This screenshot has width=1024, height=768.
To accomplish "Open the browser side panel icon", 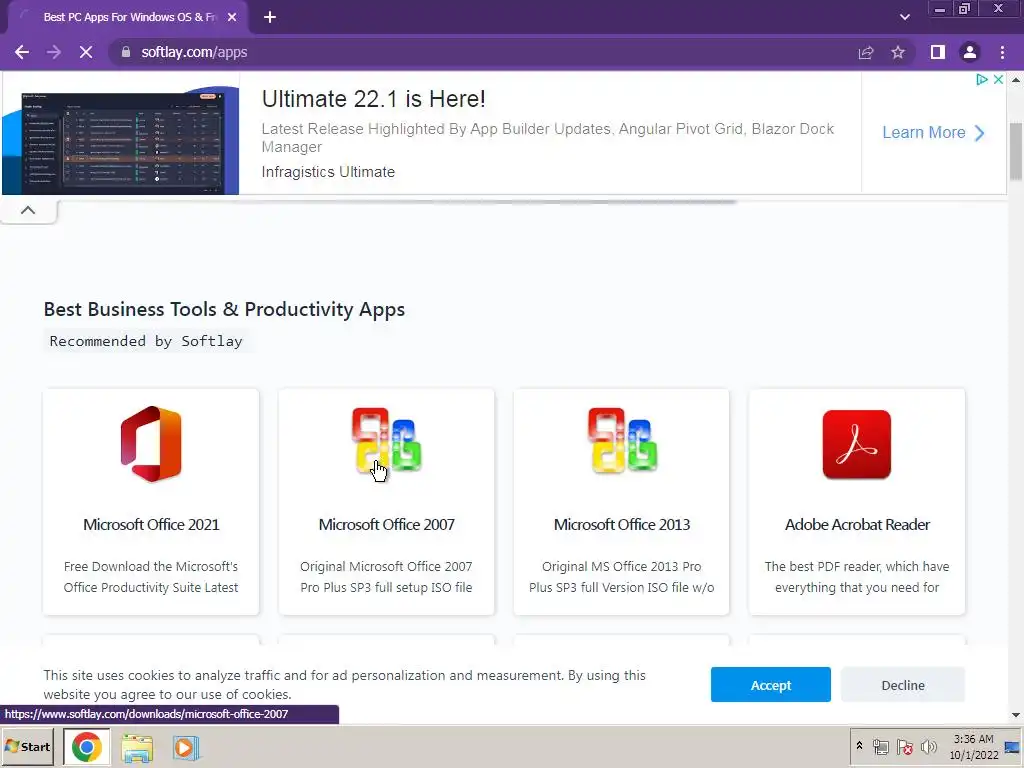I will pos(938,52).
